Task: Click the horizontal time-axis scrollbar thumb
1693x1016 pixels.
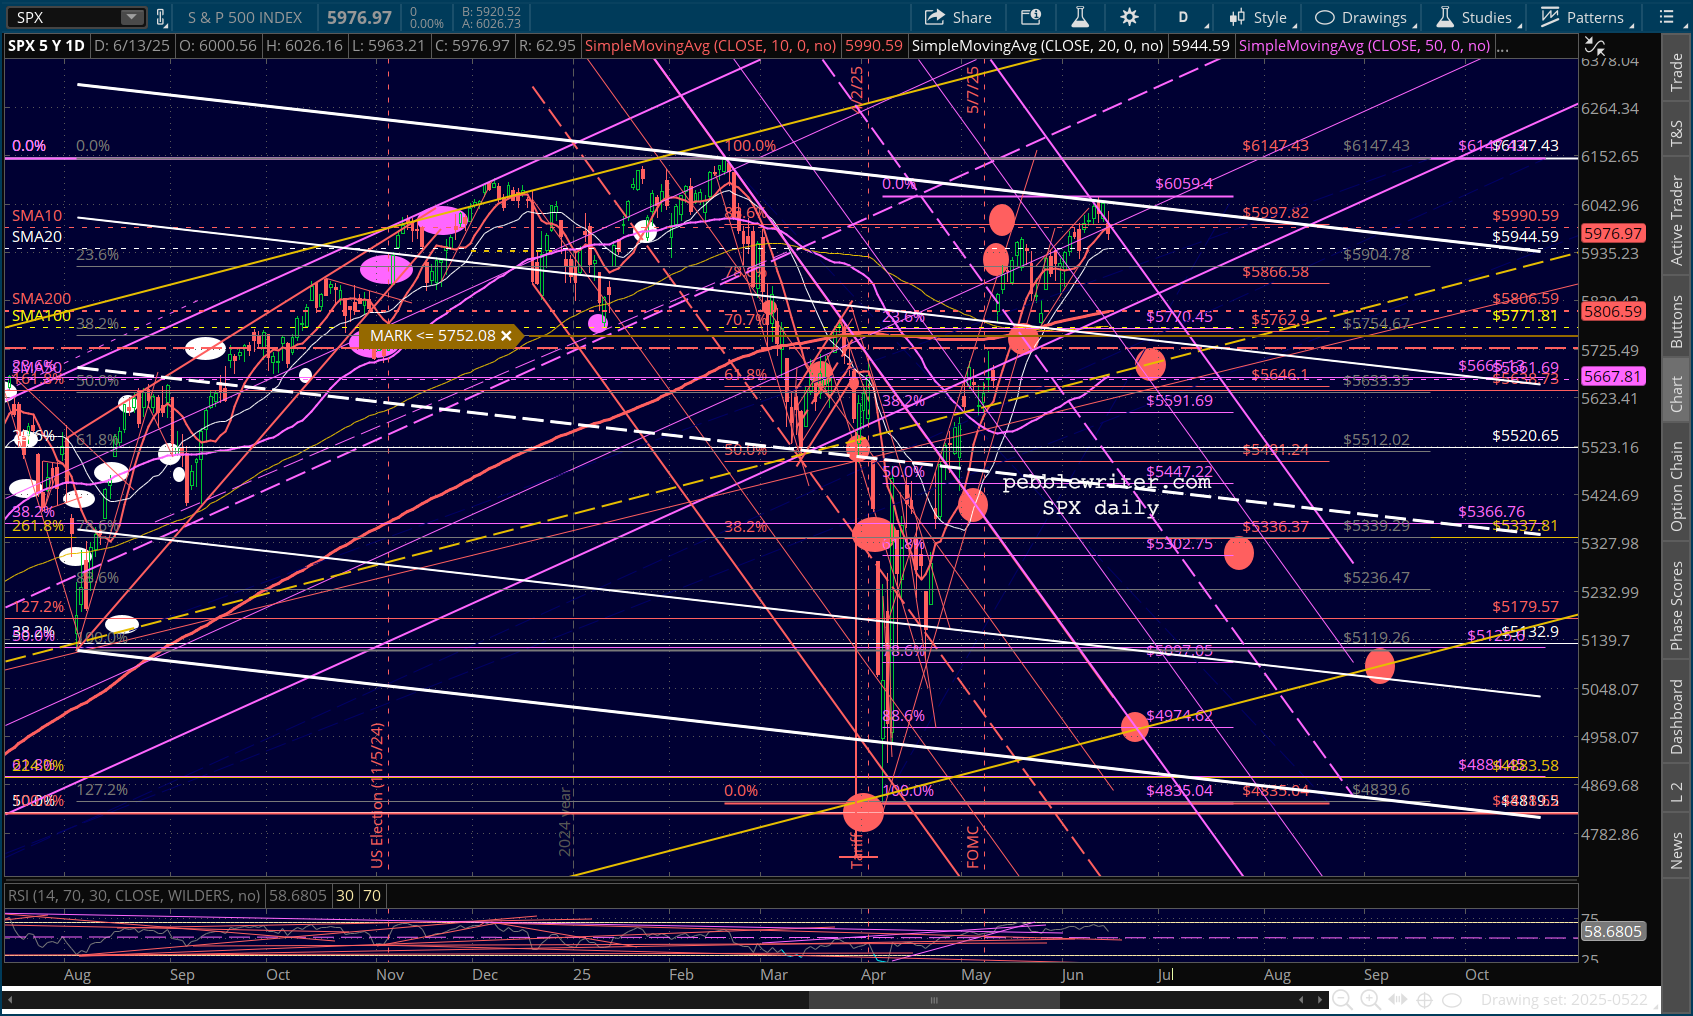Action: (934, 1000)
